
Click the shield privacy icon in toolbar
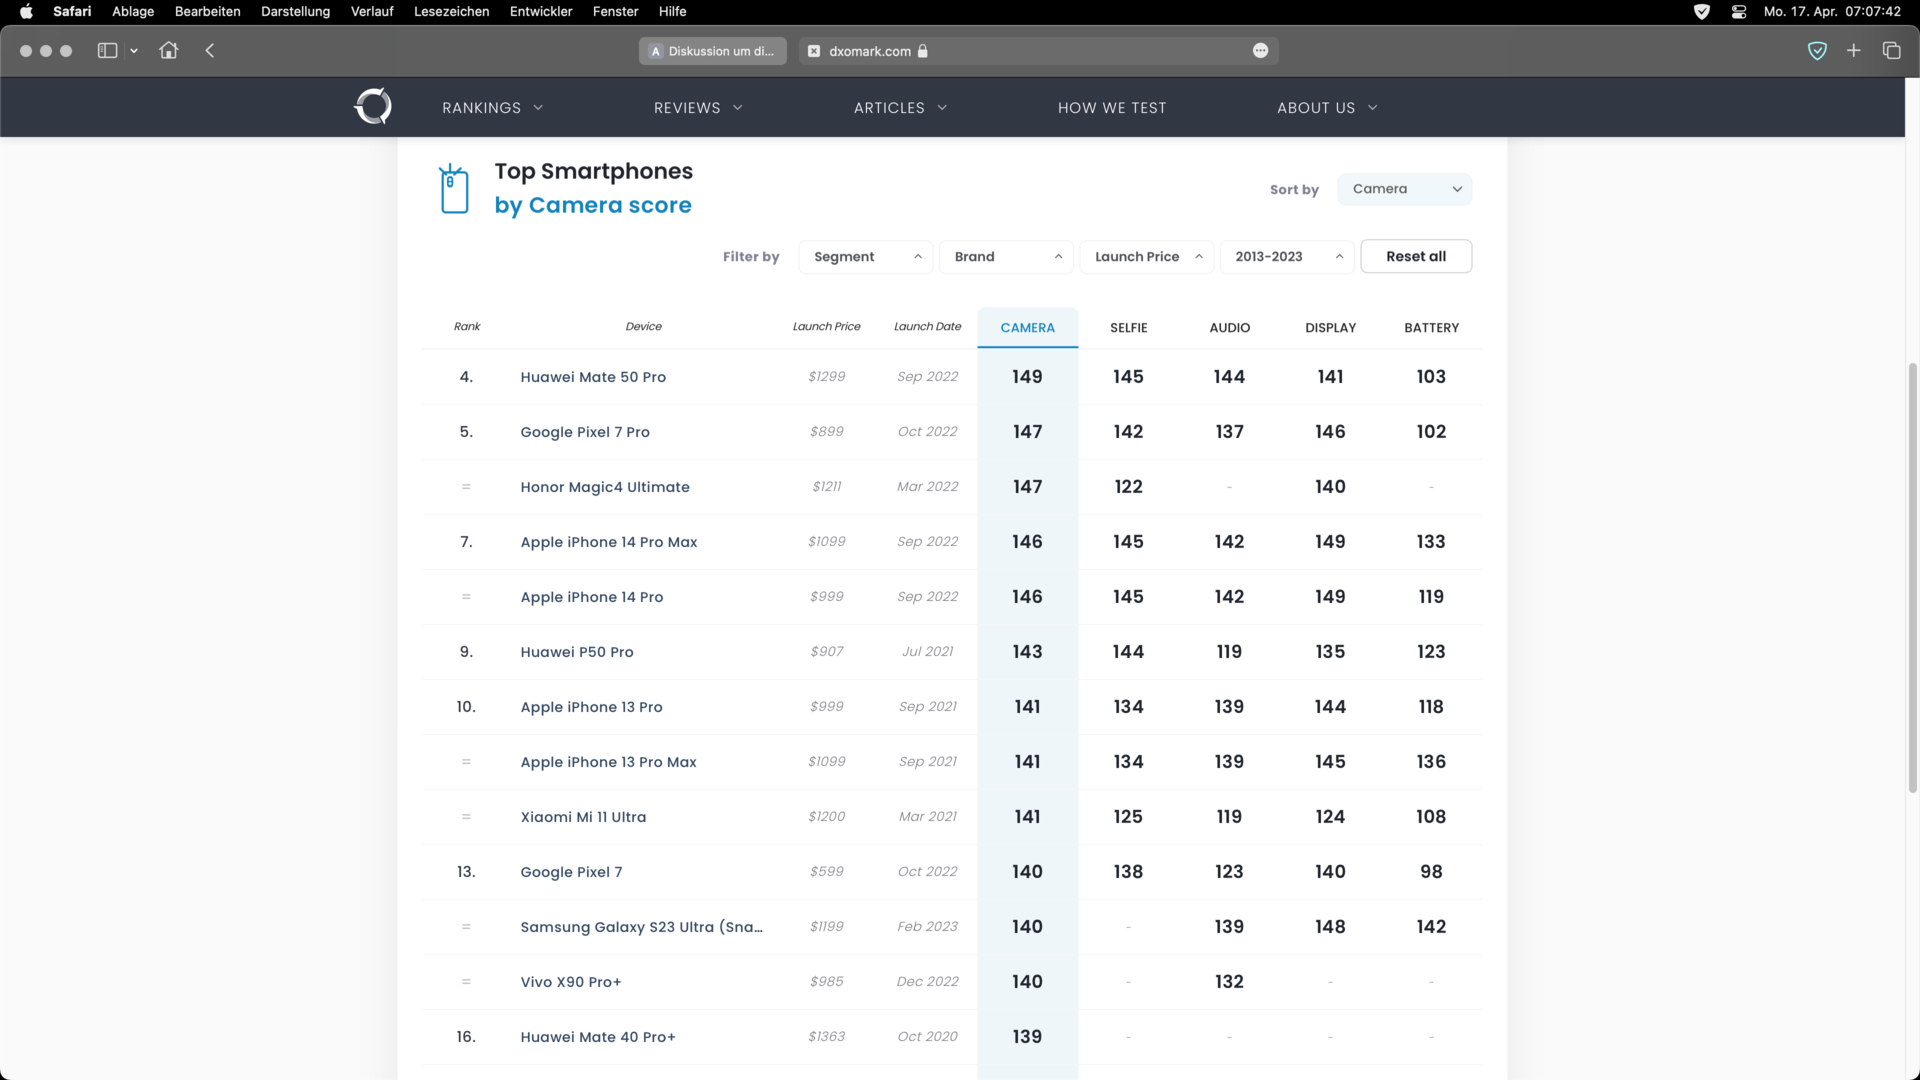click(x=1817, y=51)
